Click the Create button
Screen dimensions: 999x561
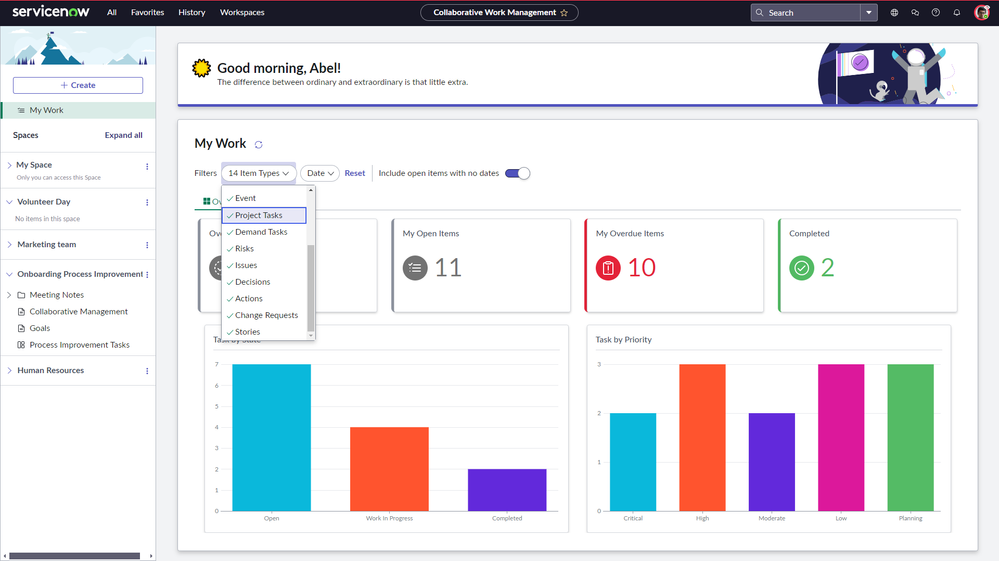(78, 86)
